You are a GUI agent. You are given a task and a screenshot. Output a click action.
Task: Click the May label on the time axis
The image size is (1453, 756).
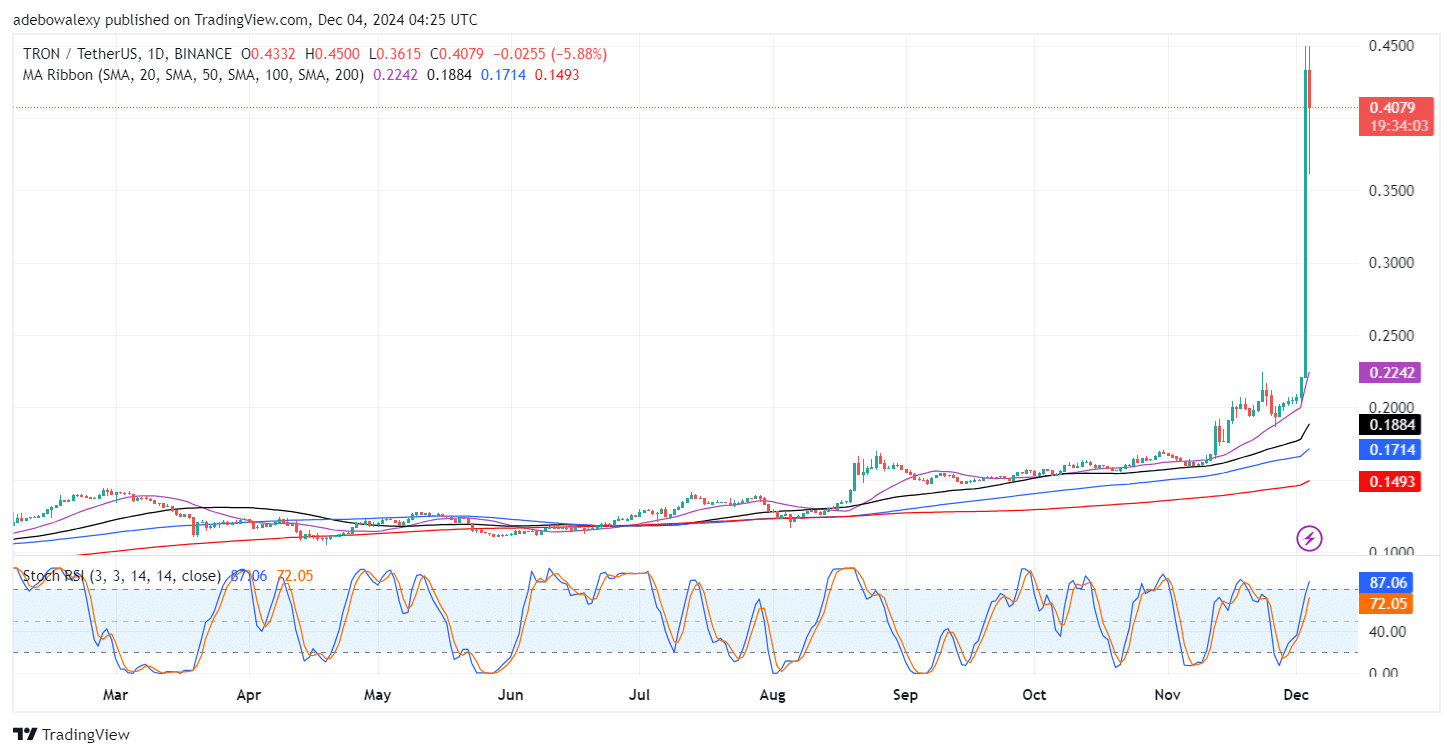[x=377, y=694]
